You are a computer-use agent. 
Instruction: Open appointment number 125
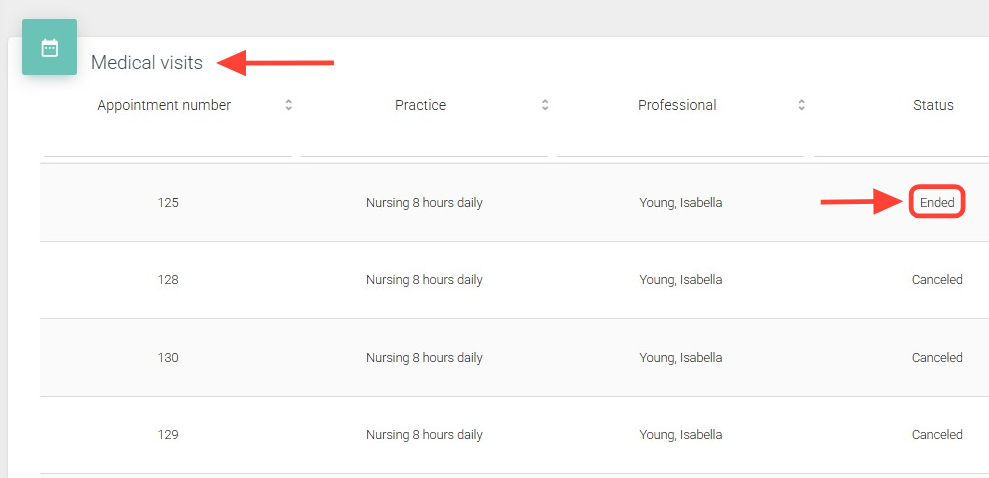tap(168, 203)
